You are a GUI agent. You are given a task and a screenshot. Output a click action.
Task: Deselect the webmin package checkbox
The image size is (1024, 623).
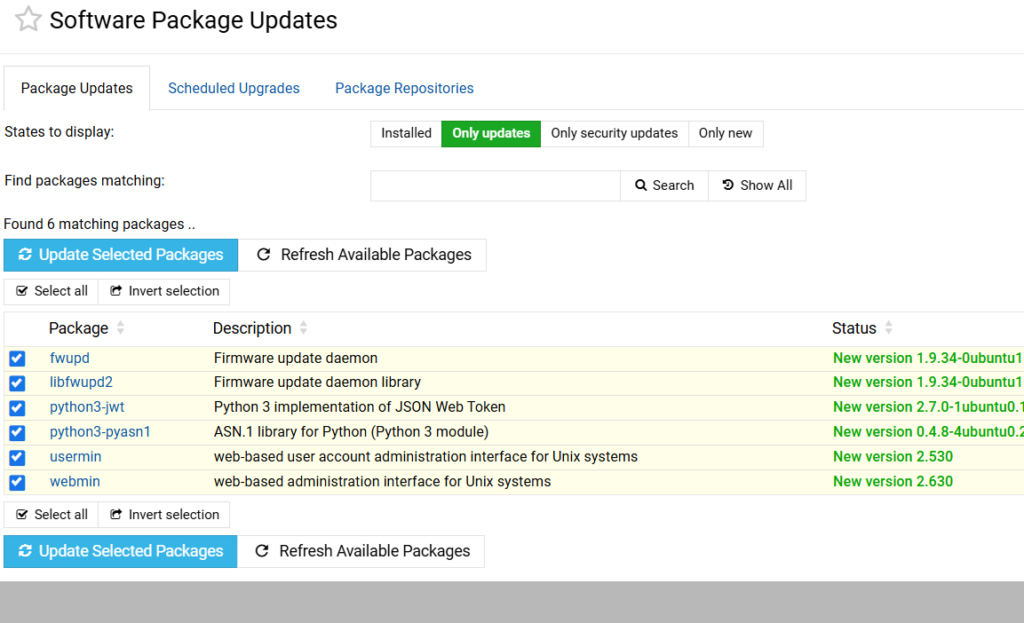pos(17,482)
